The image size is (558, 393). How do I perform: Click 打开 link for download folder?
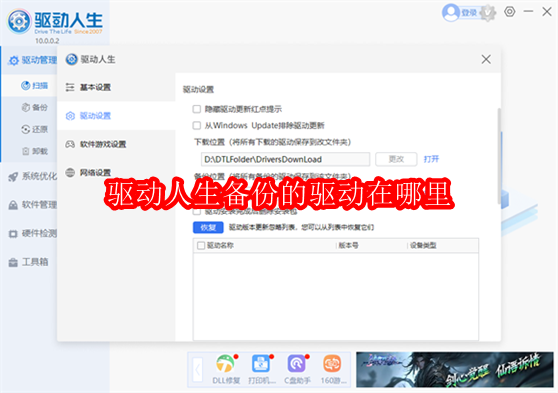[x=431, y=159]
